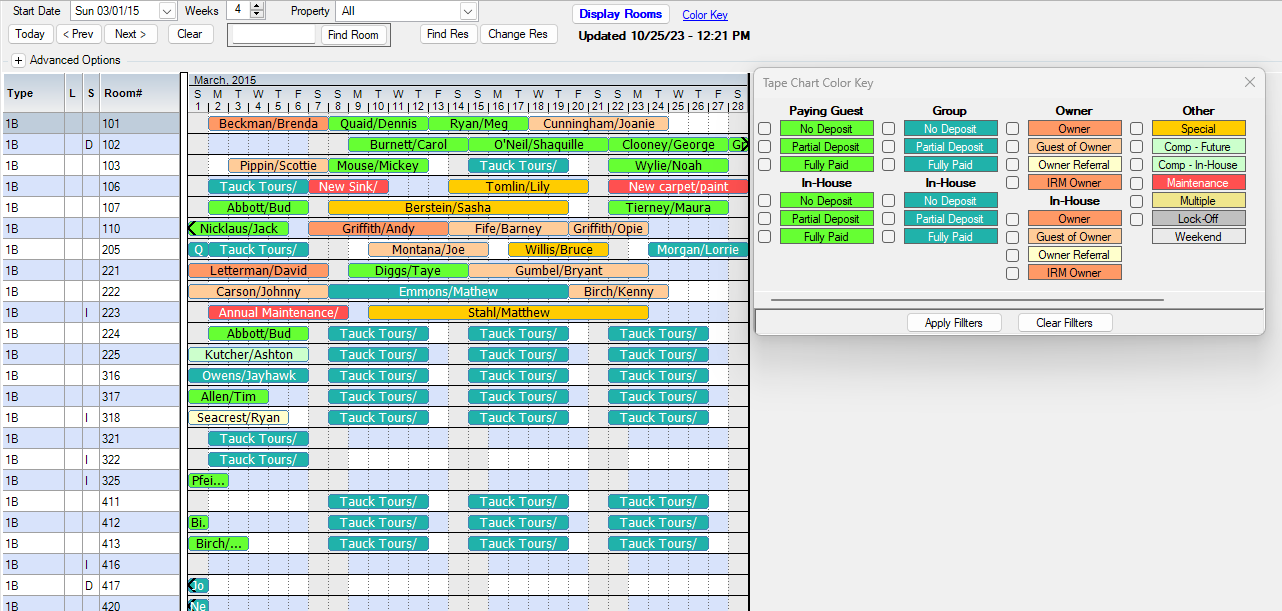Check the Maintenance checkbox under Other
1282x611 pixels.
1136,183
